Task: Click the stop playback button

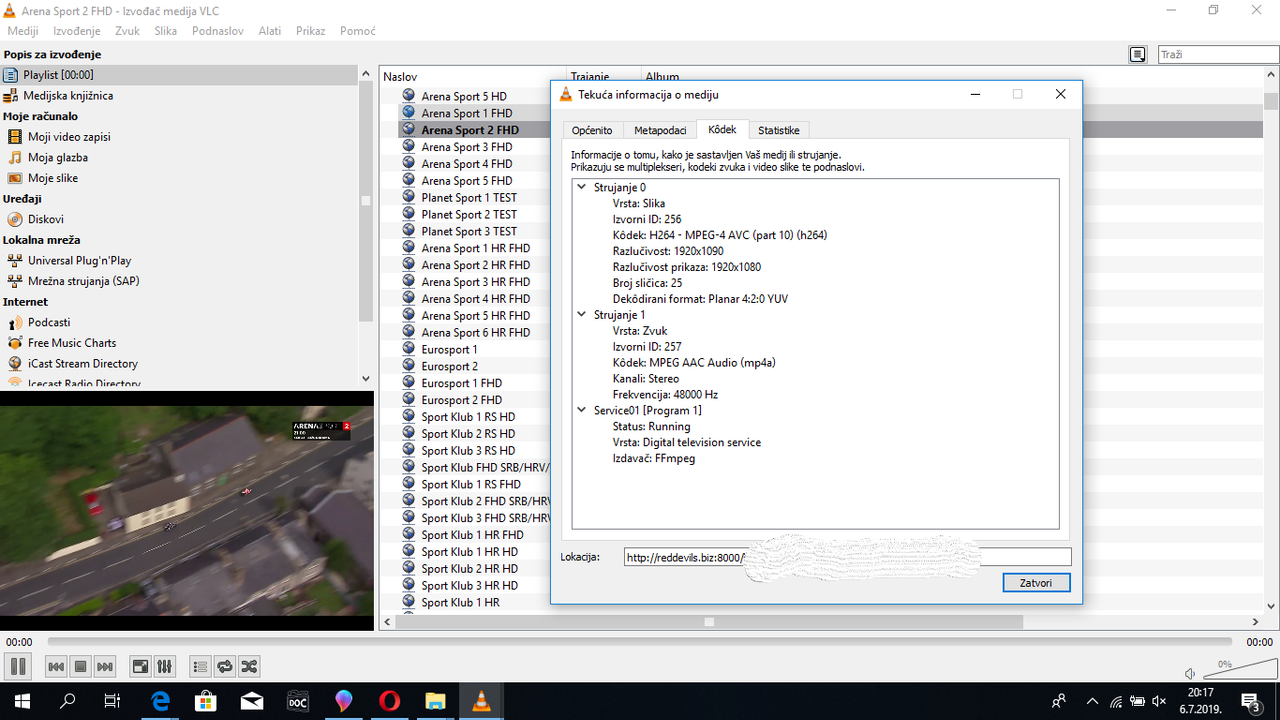Action: pos(81,666)
